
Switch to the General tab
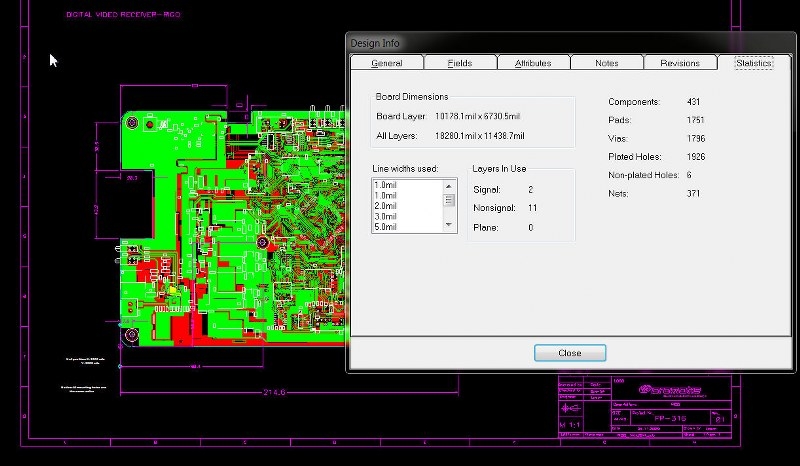(386, 63)
